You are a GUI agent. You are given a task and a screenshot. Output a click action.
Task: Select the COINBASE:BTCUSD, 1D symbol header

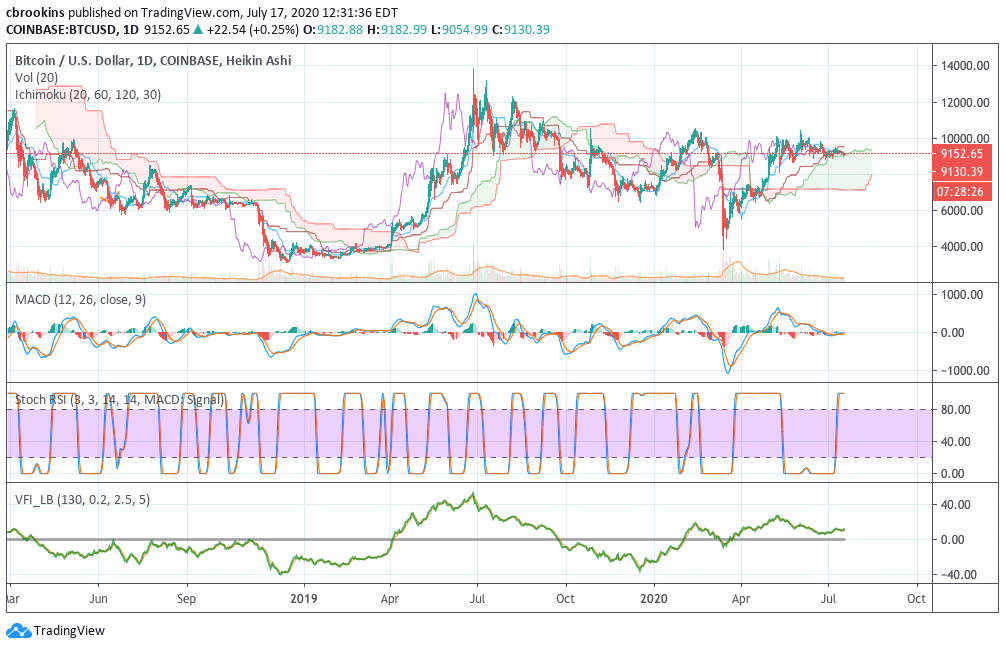[x=72, y=29]
